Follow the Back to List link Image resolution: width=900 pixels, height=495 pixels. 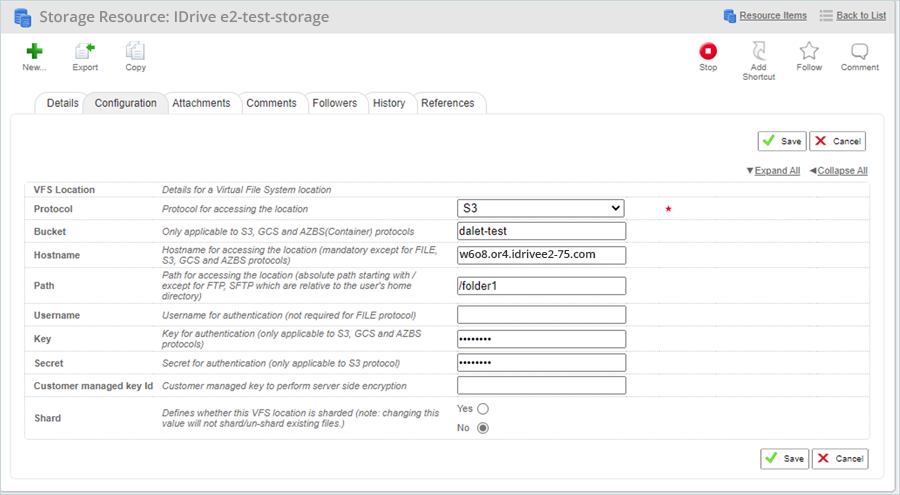861,16
